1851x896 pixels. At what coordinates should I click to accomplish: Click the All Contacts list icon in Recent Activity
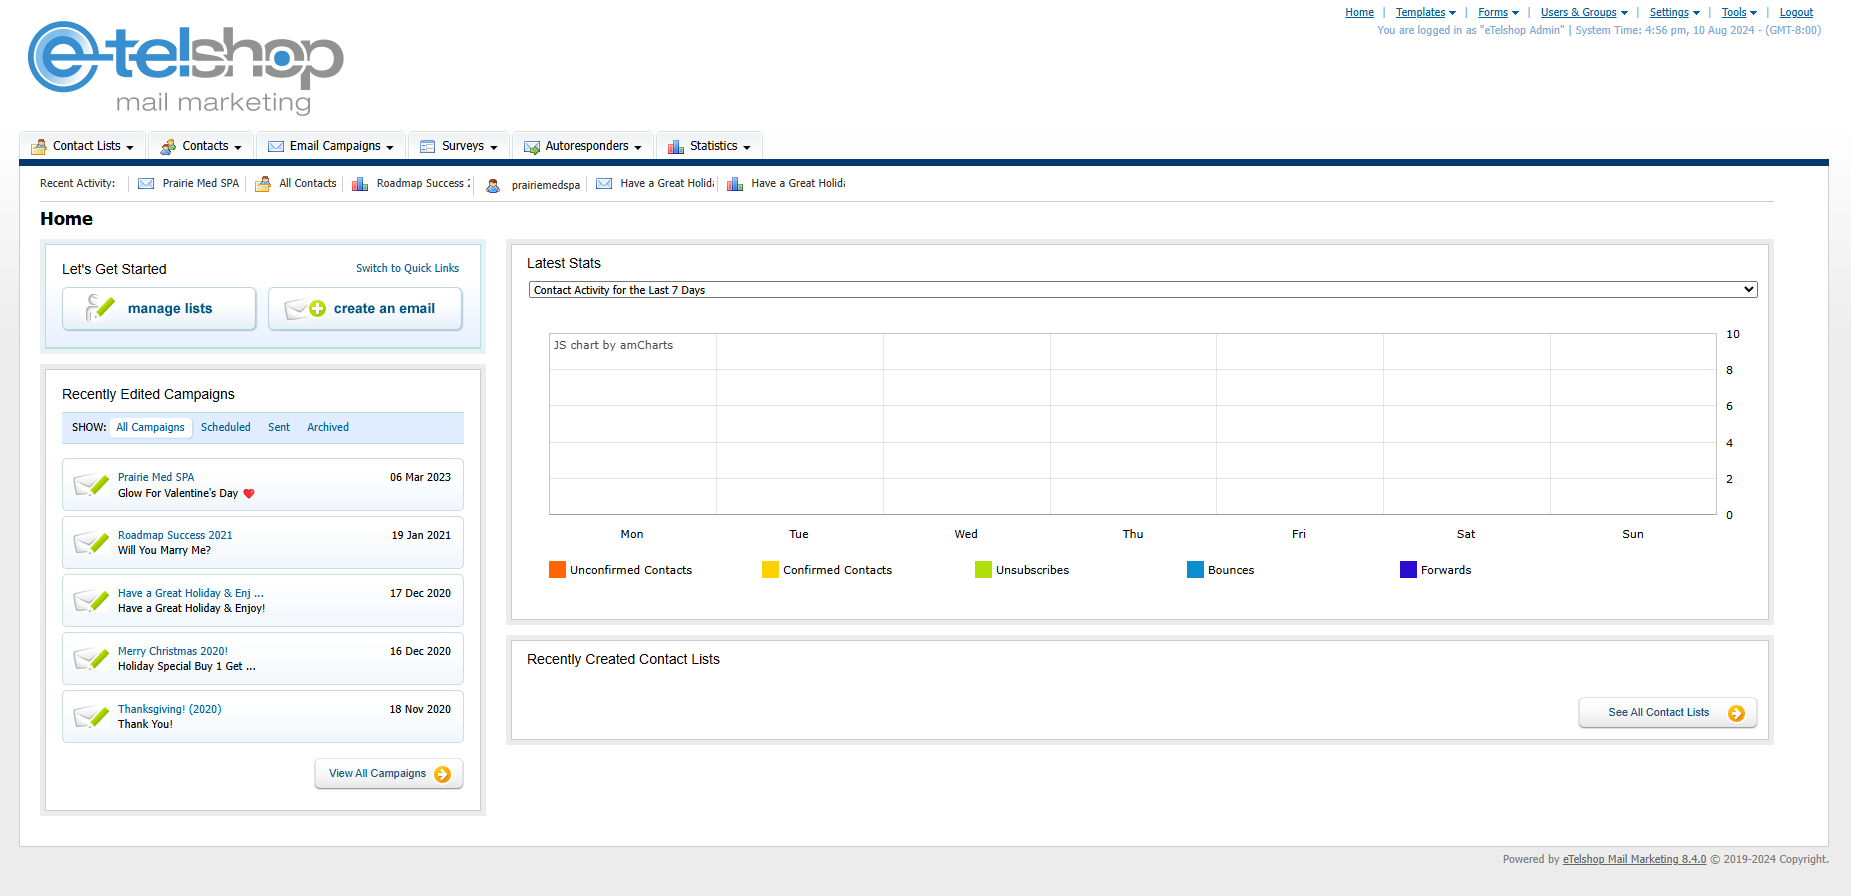click(x=263, y=184)
